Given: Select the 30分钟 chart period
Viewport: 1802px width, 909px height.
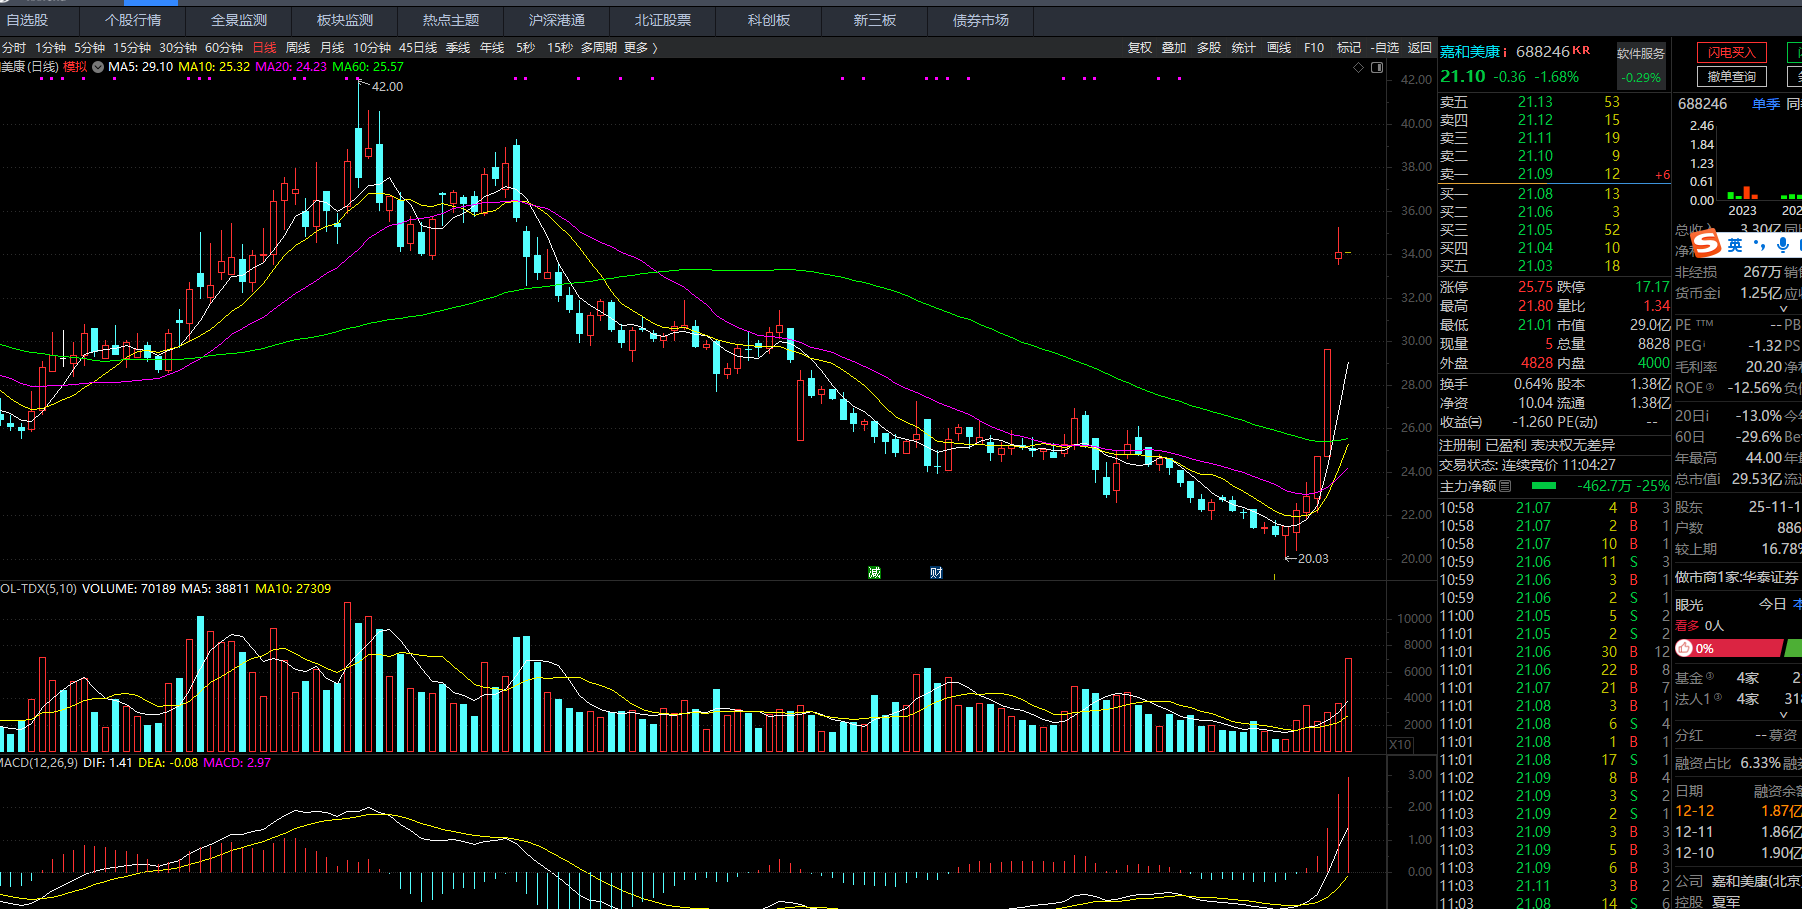Looking at the screenshot, I should [178, 47].
